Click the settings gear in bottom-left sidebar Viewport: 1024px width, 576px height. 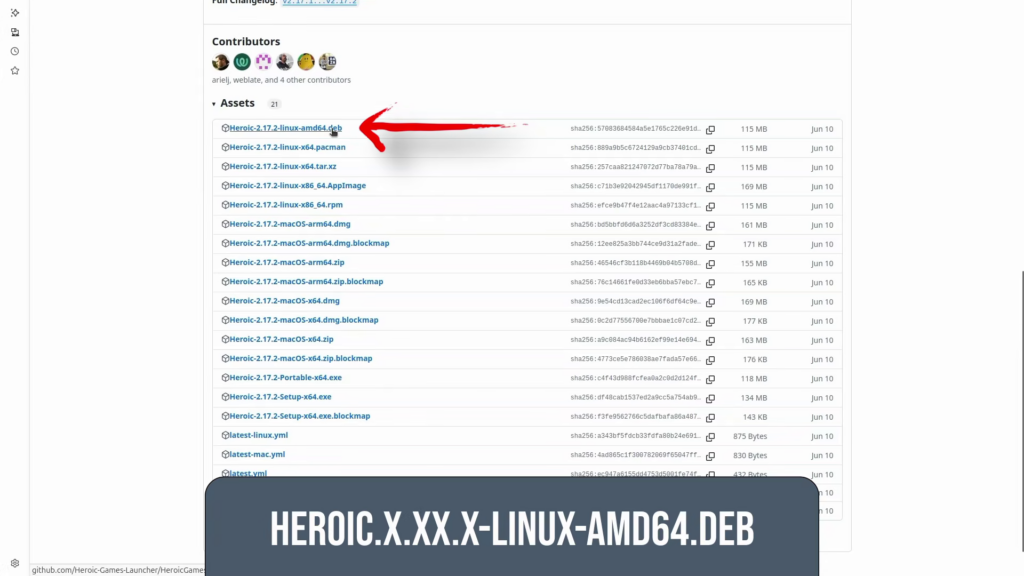tap(15, 563)
